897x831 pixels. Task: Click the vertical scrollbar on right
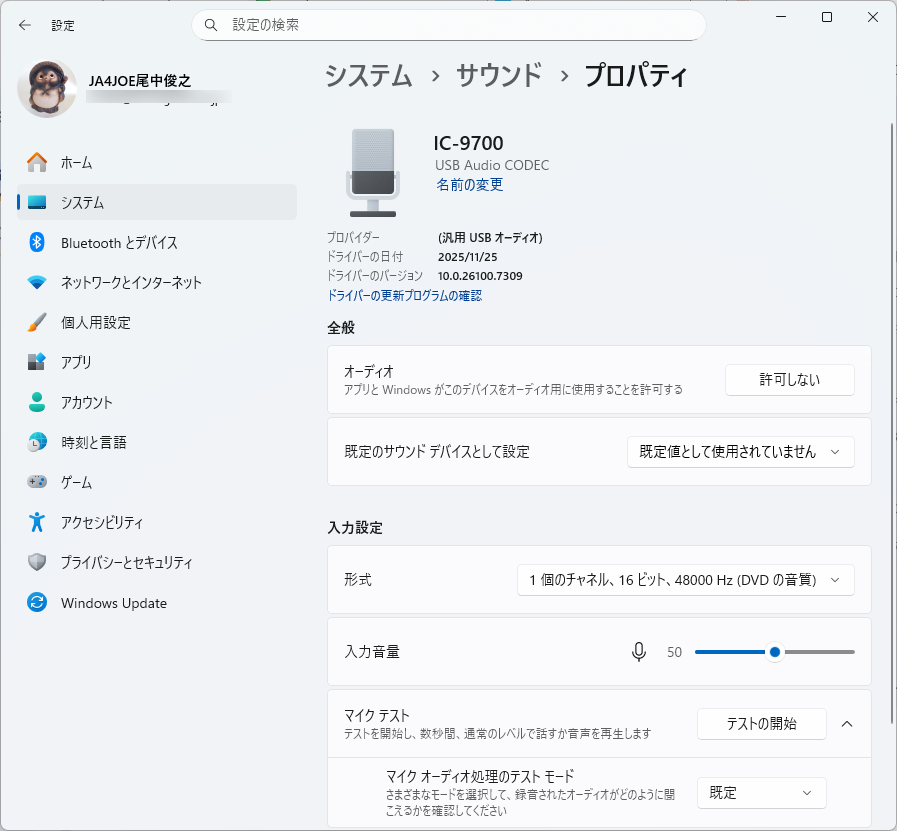coord(891,423)
